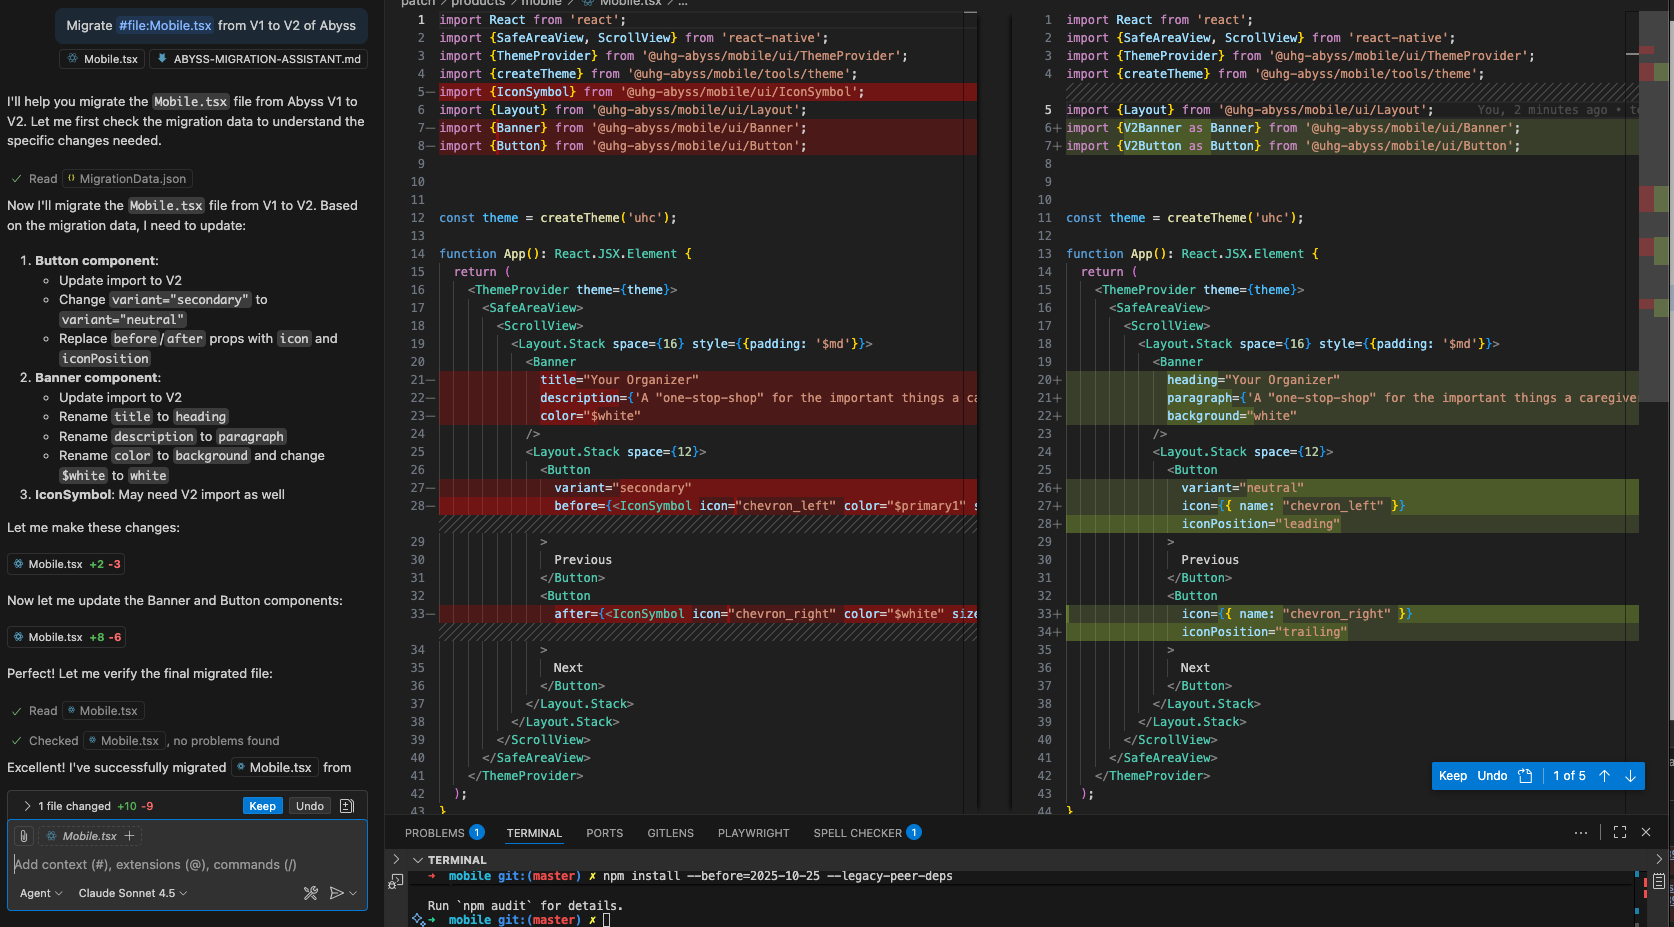Open the send options dropdown chevron
This screenshot has height=927, width=1674.
click(x=353, y=893)
